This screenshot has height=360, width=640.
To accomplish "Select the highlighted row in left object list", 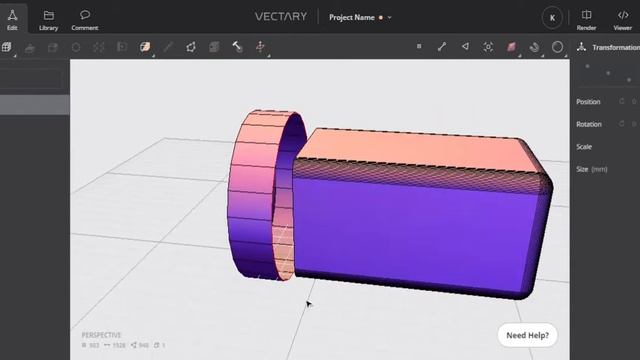I will [35, 105].
